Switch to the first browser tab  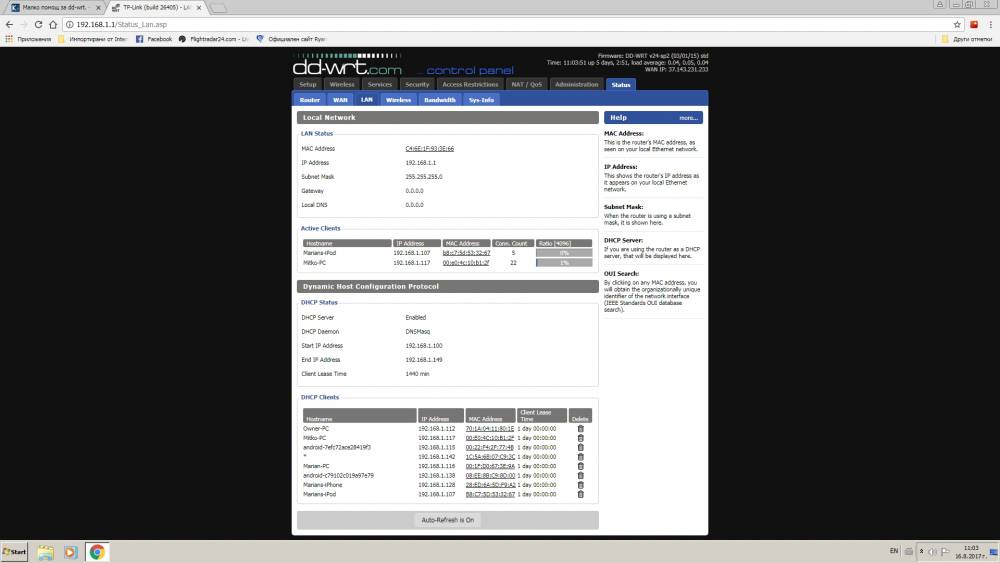pyautogui.click(x=55, y=8)
